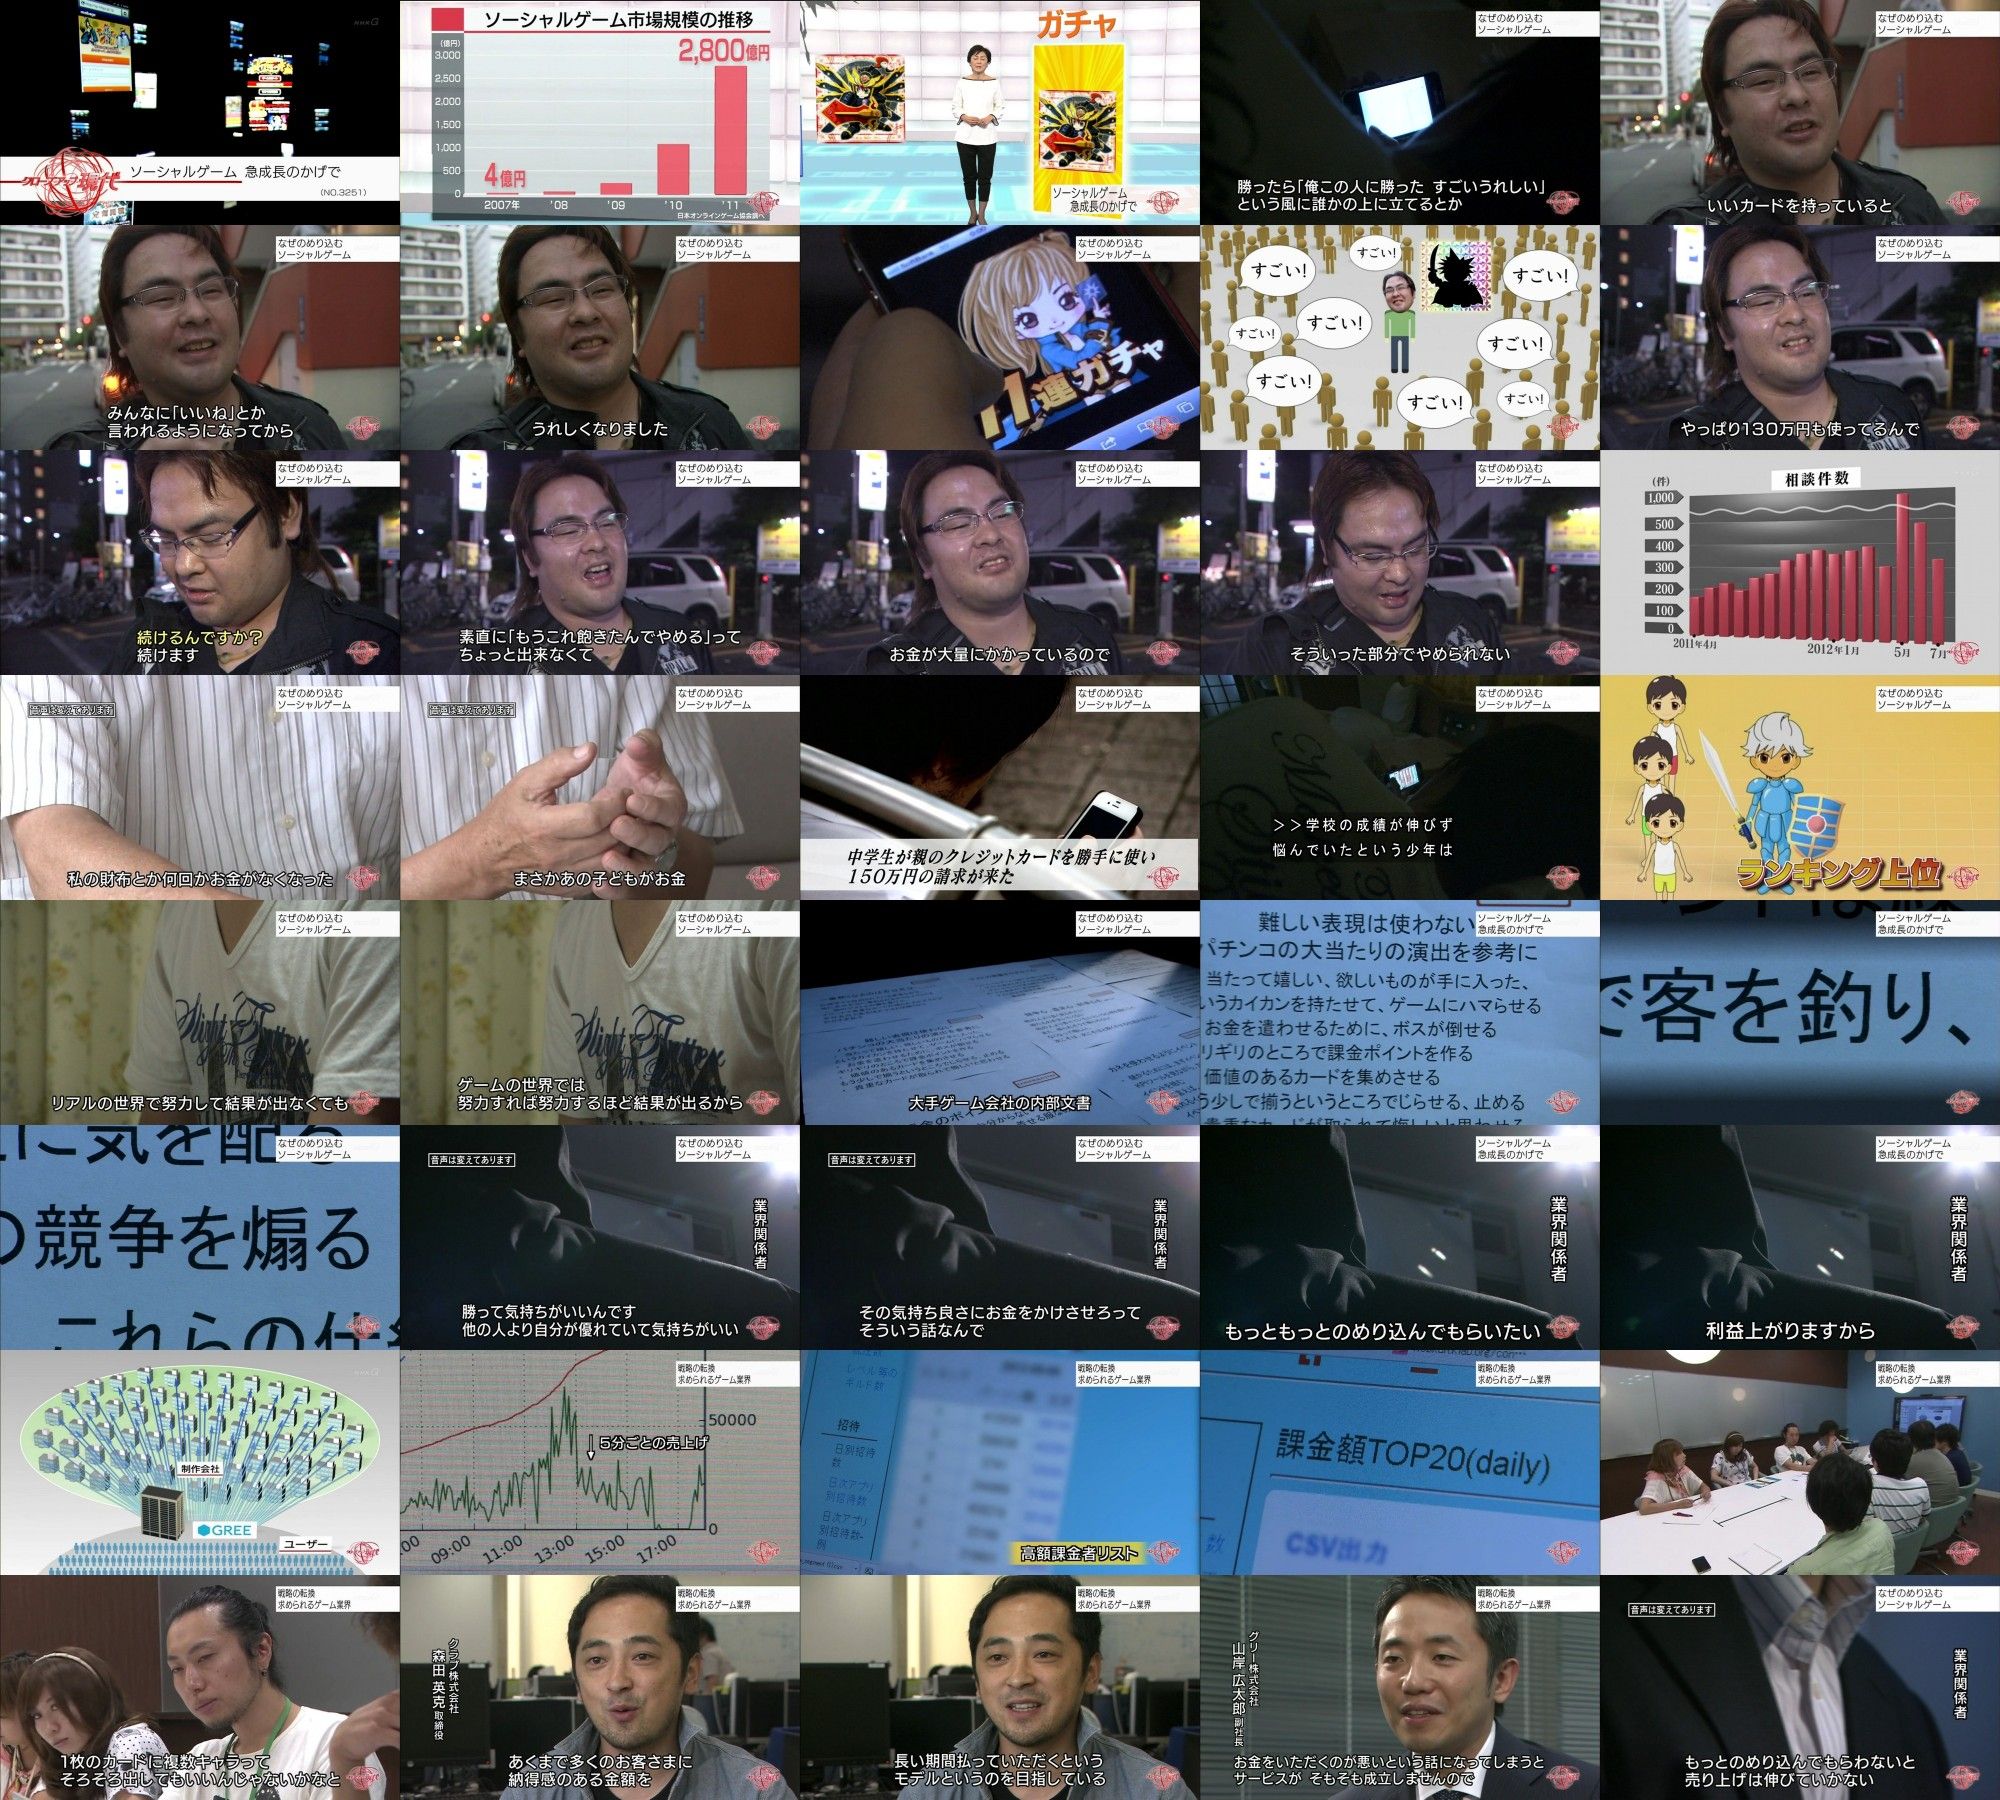Open the 高額課金者リスト screen frame

[1000, 1462]
